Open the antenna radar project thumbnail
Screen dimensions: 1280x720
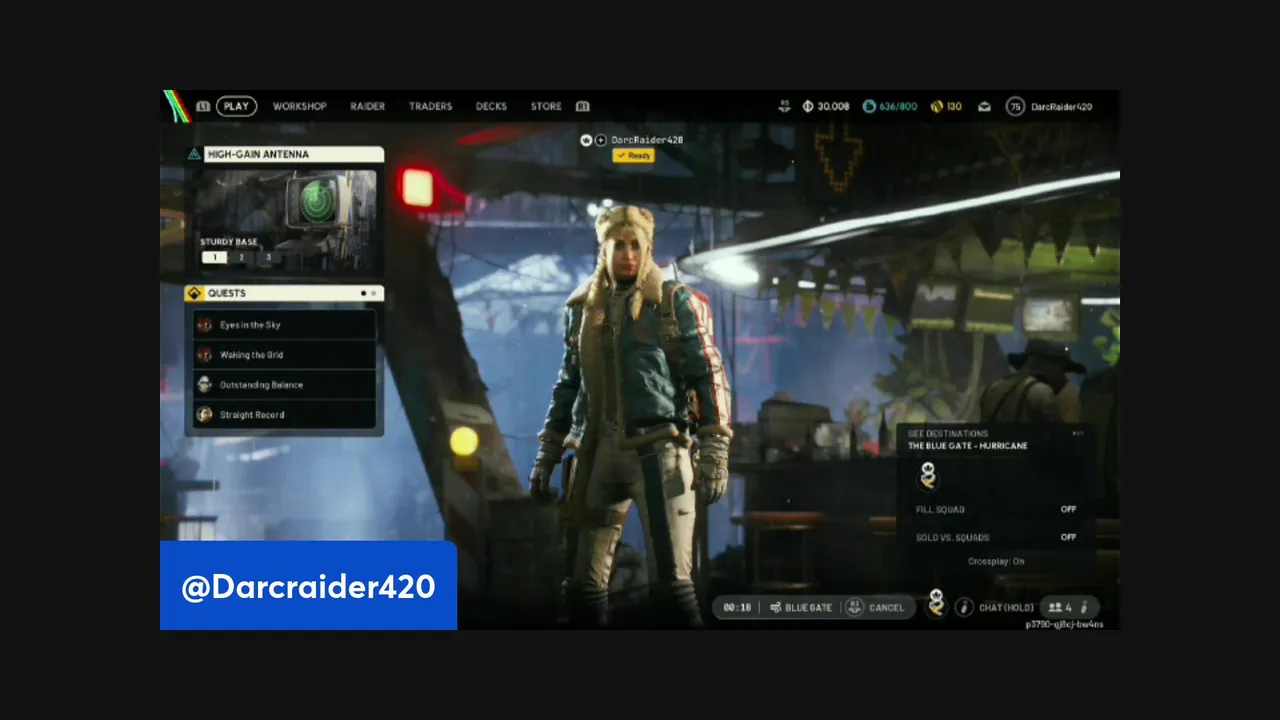pyautogui.click(x=286, y=221)
